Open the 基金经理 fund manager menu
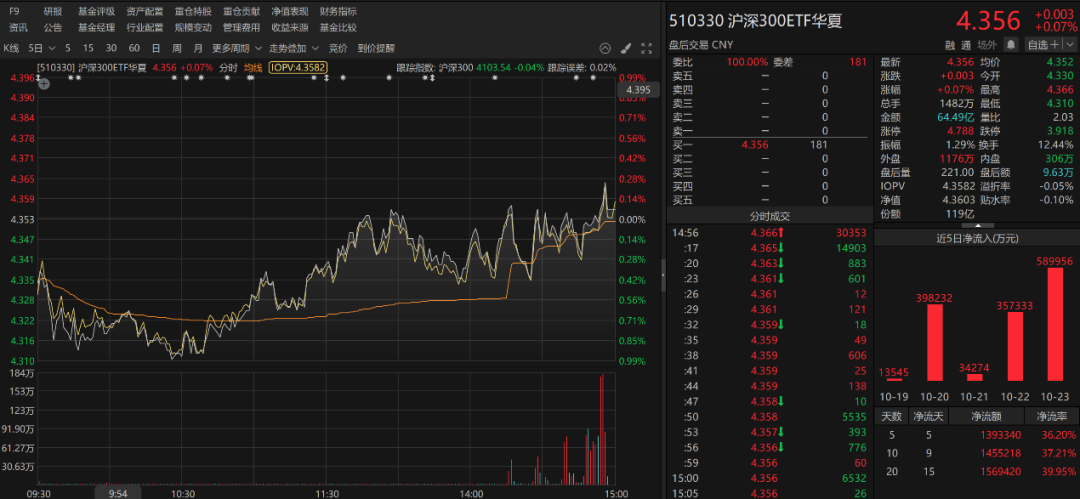The width and height of the screenshot is (1080, 499). click(x=96, y=28)
